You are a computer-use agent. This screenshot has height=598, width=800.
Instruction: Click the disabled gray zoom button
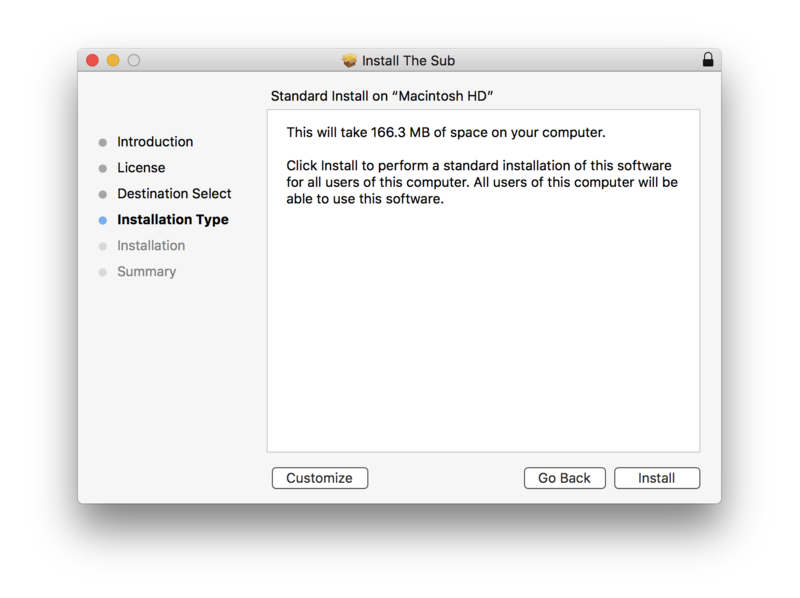pyautogui.click(x=134, y=61)
